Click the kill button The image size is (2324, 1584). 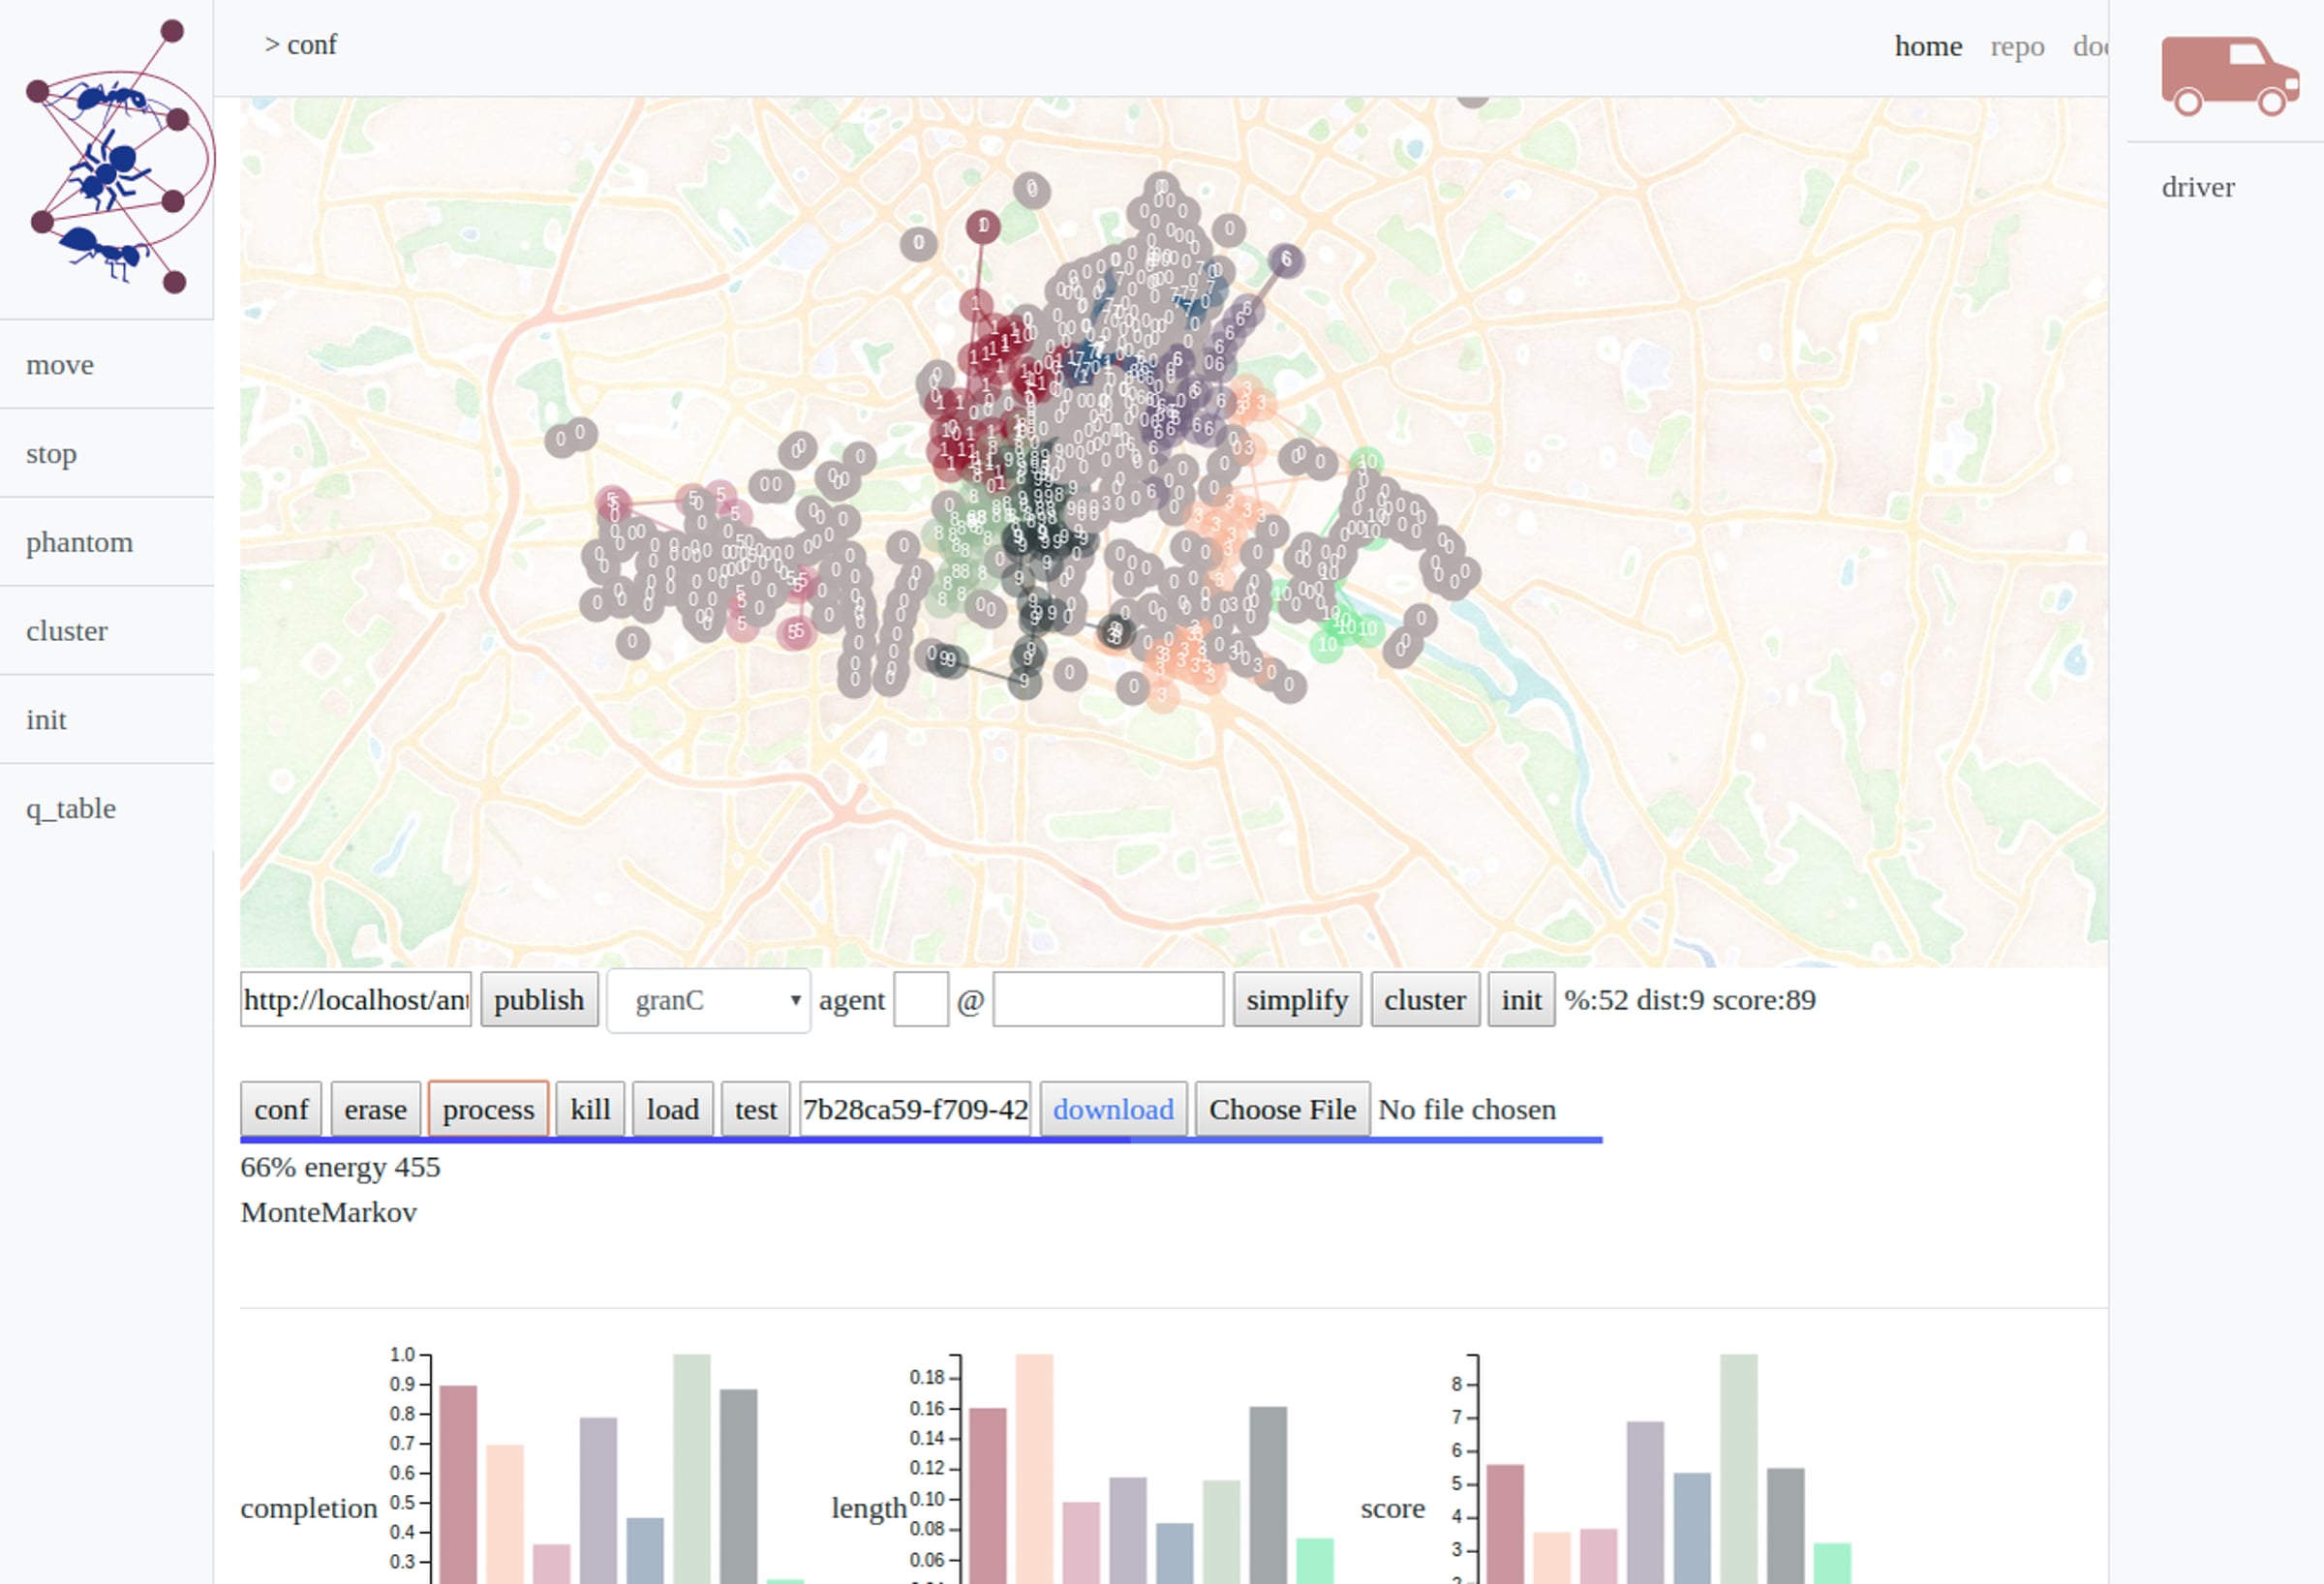pyautogui.click(x=590, y=1109)
